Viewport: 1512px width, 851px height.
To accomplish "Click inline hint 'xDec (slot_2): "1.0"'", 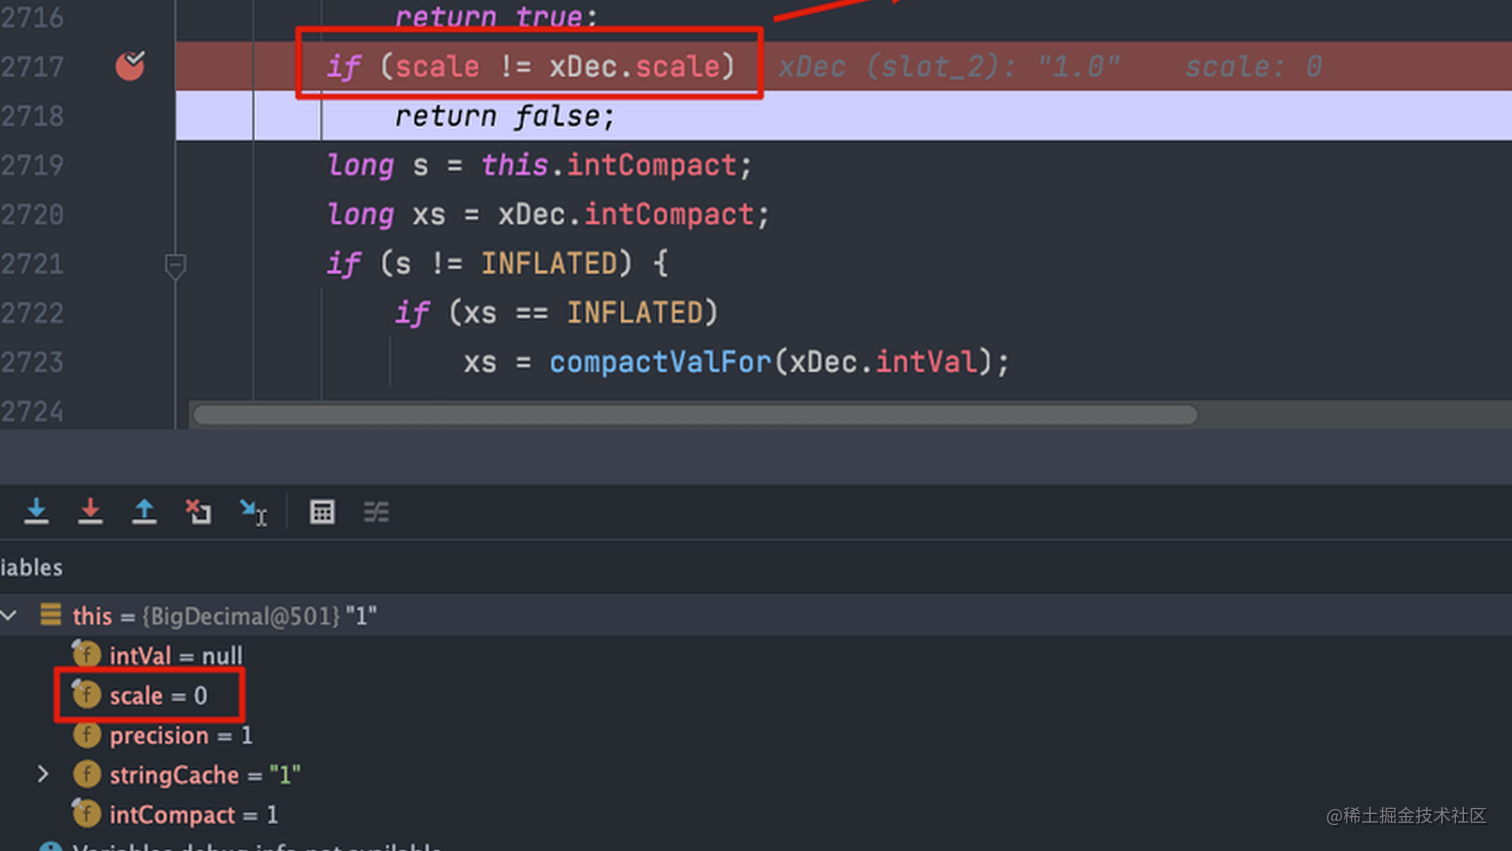I will click(949, 66).
